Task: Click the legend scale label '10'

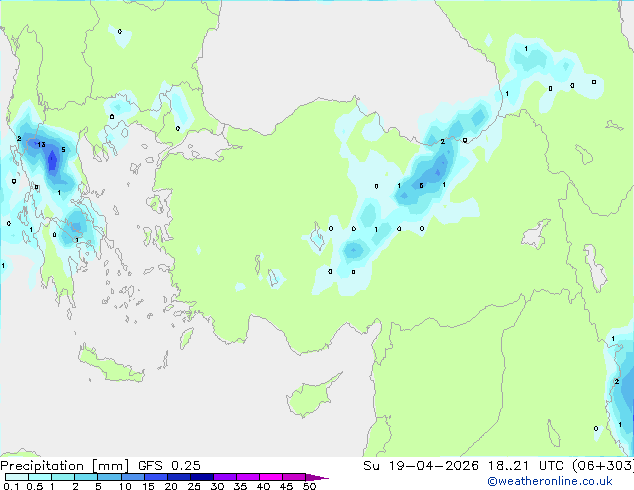Action: click(125, 486)
